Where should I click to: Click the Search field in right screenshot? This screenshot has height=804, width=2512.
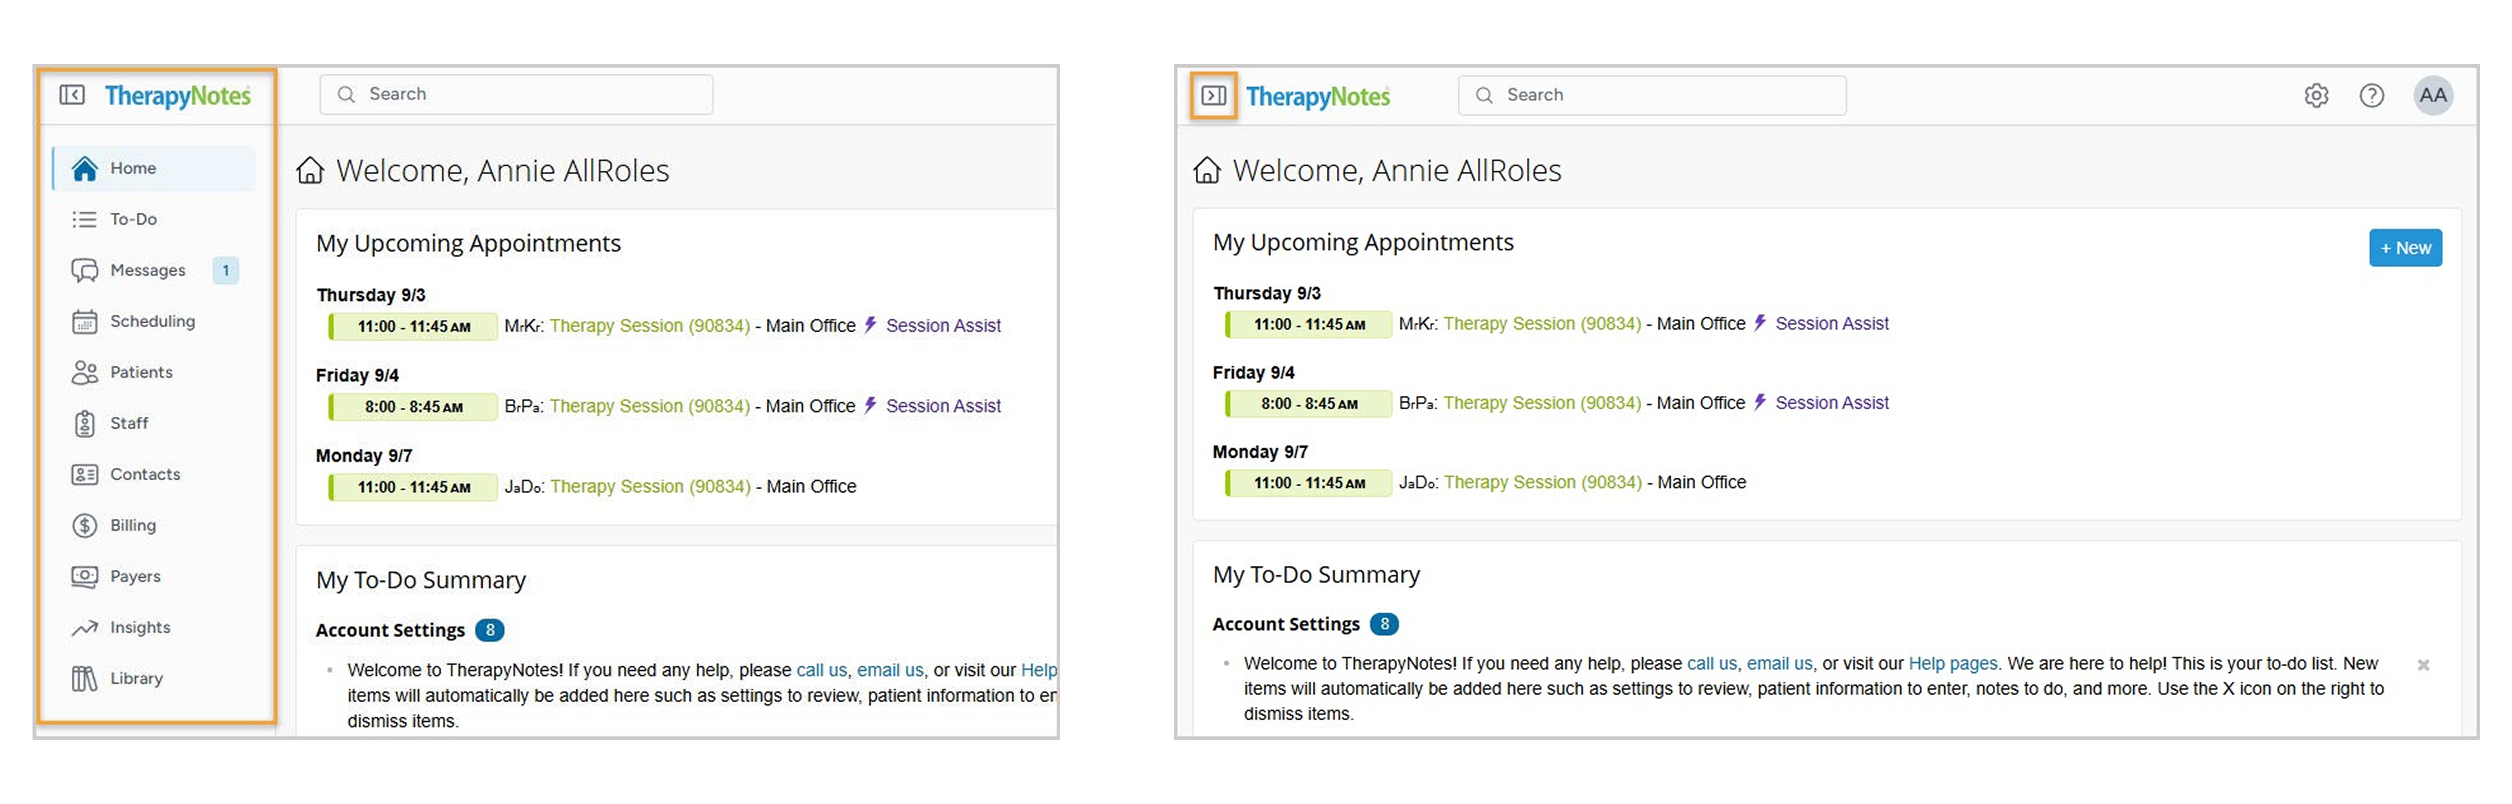tap(1652, 95)
